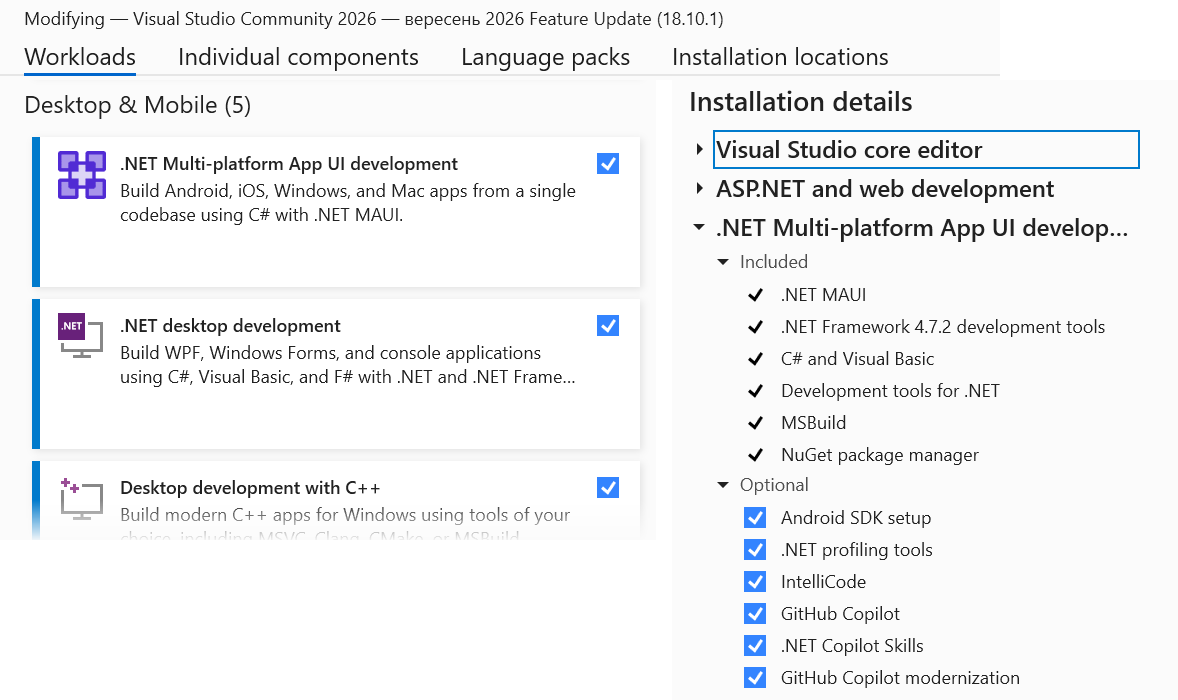The height and width of the screenshot is (700, 1178).
Task: Select the .NET Multi-platform App UI develop... details heading
Action: click(x=922, y=228)
